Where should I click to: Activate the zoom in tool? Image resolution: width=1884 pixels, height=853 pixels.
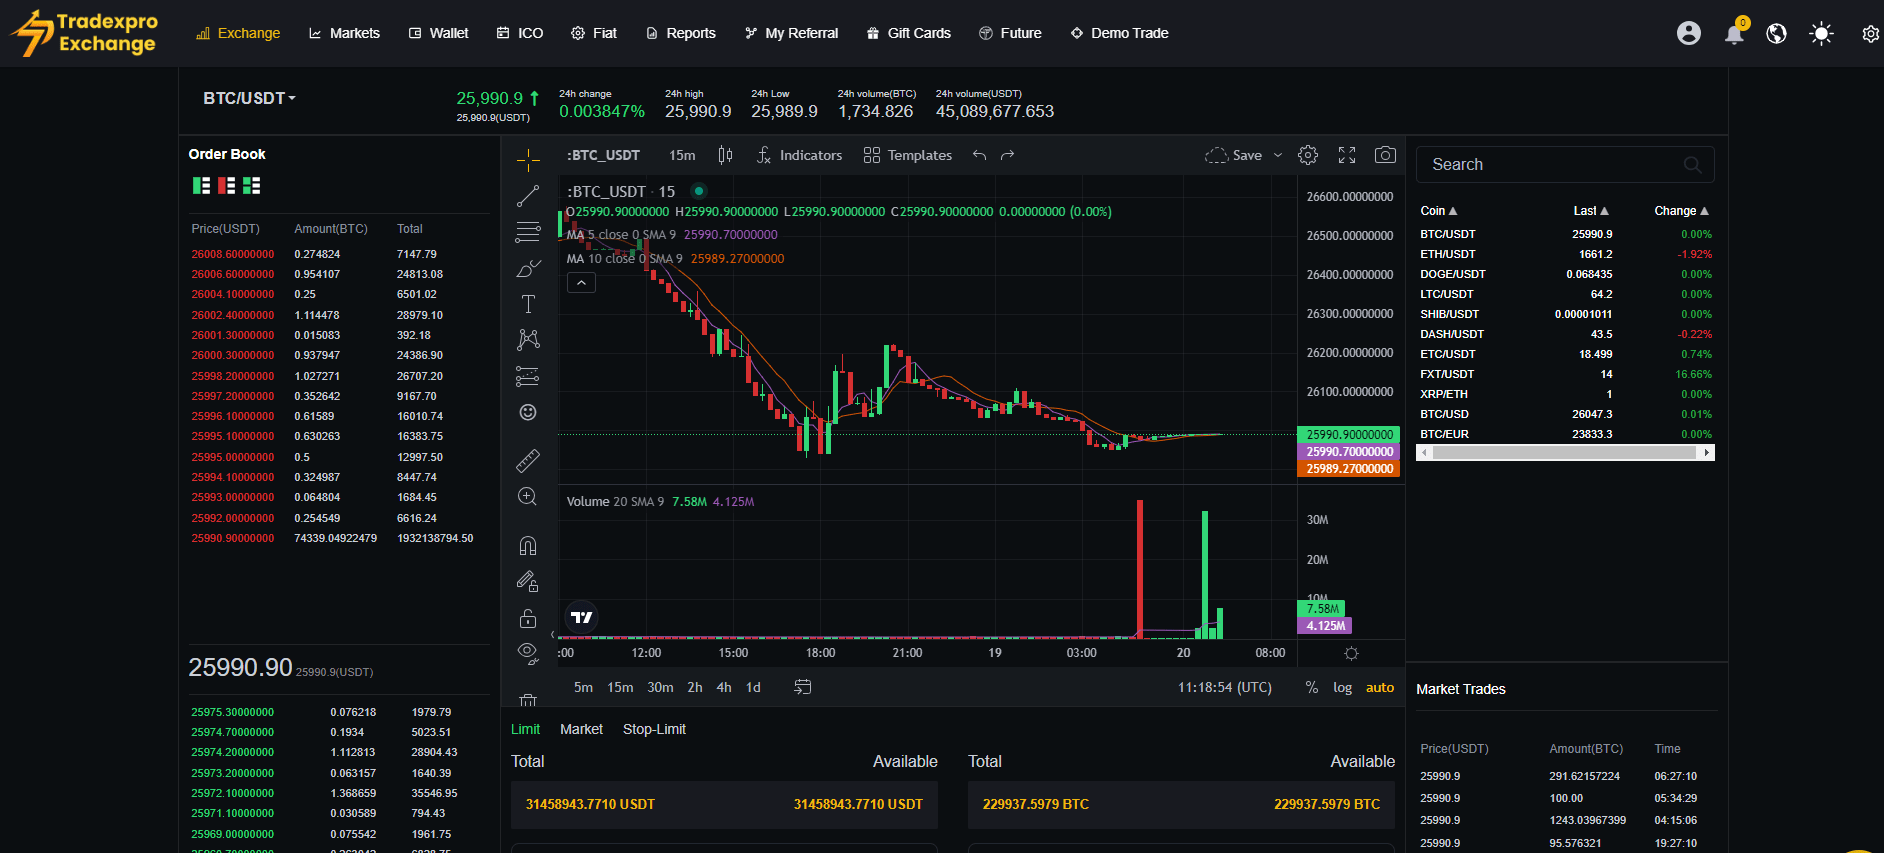tap(528, 497)
